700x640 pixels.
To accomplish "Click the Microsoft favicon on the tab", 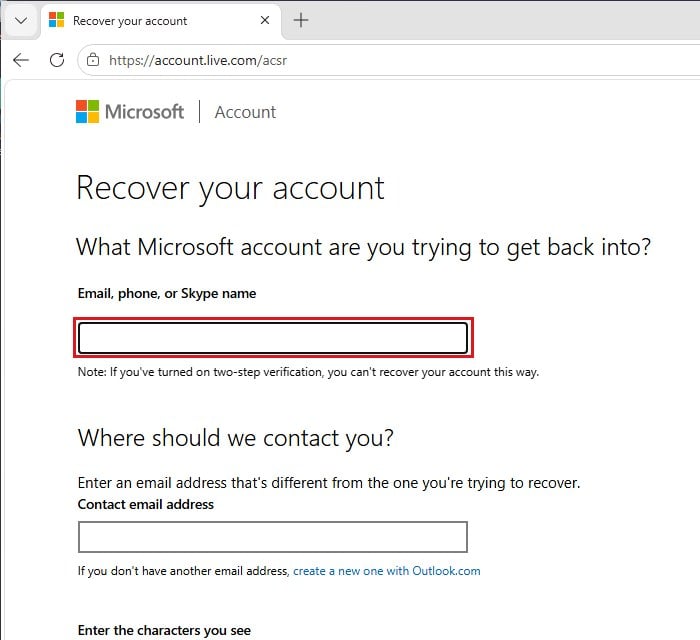I will [57, 20].
